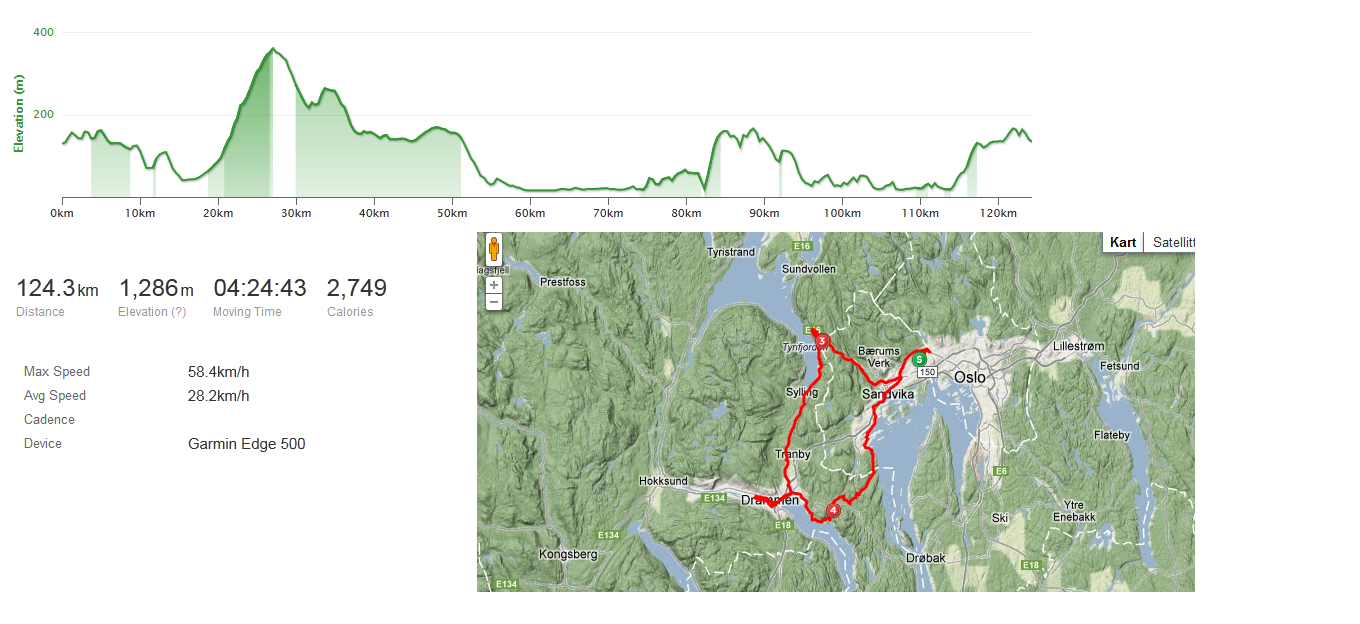Zoom in on the map
The width and height of the screenshot is (1360, 624).
click(494, 285)
